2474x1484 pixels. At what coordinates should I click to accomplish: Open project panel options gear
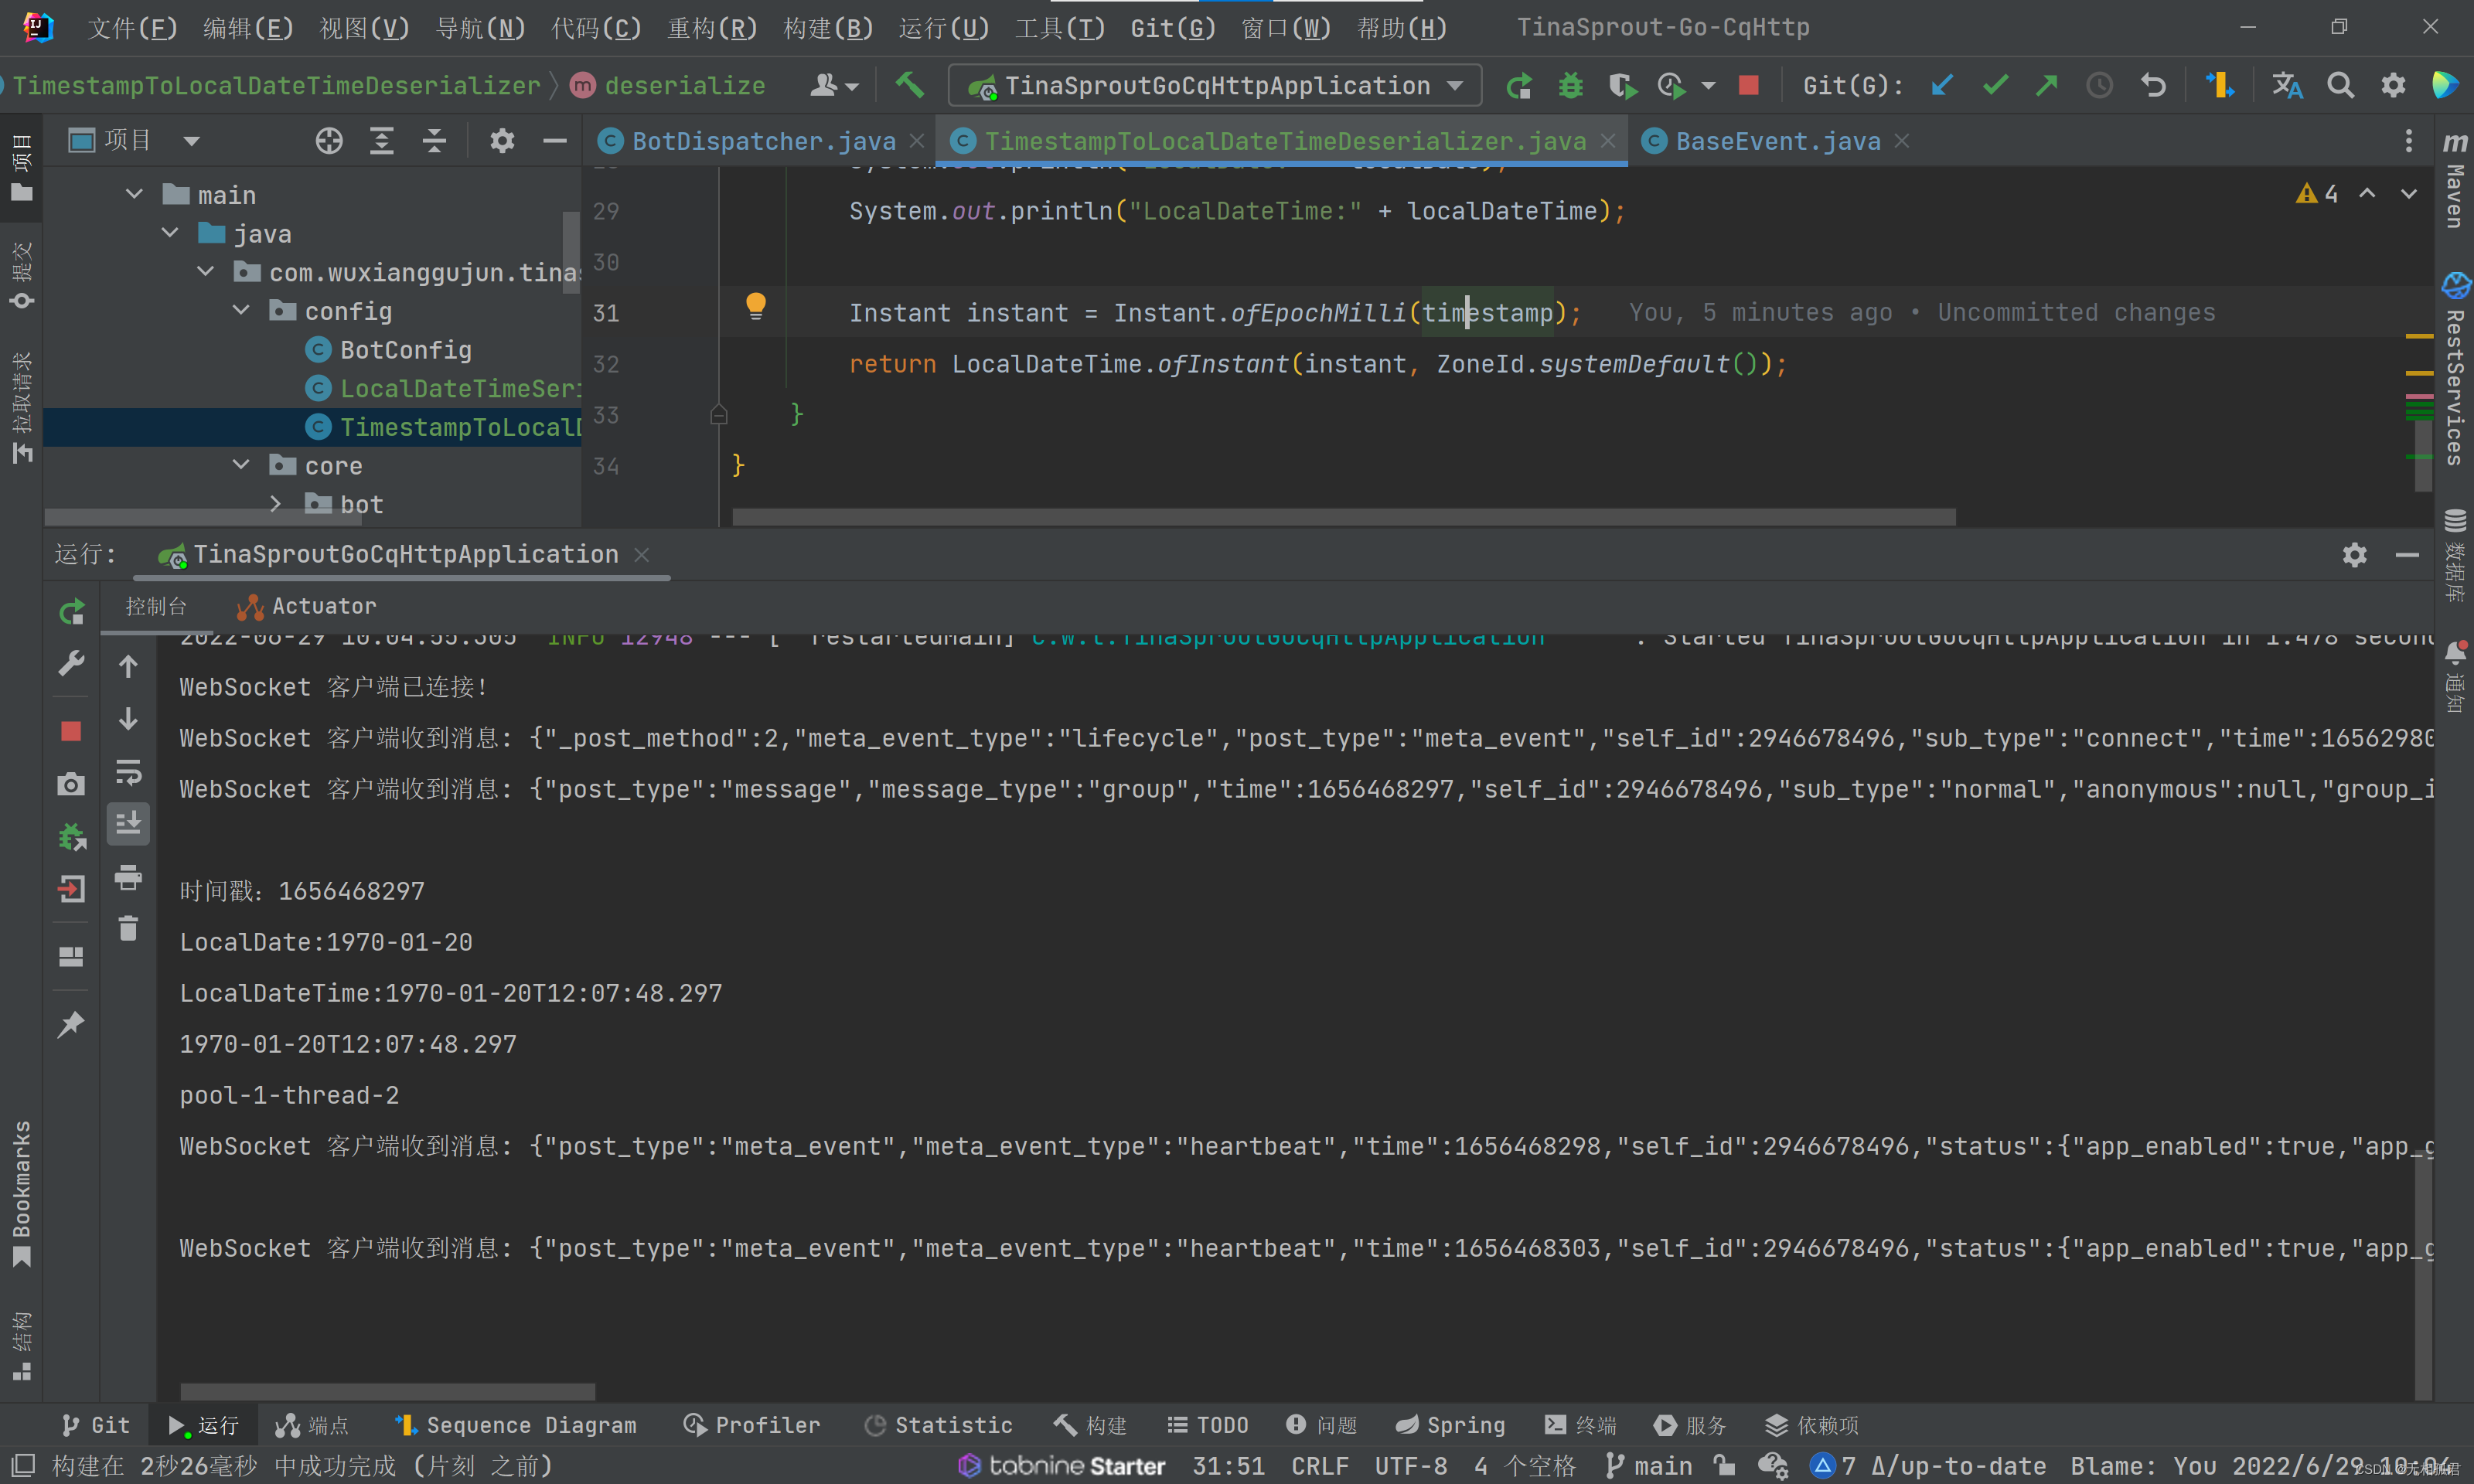(x=502, y=141)
